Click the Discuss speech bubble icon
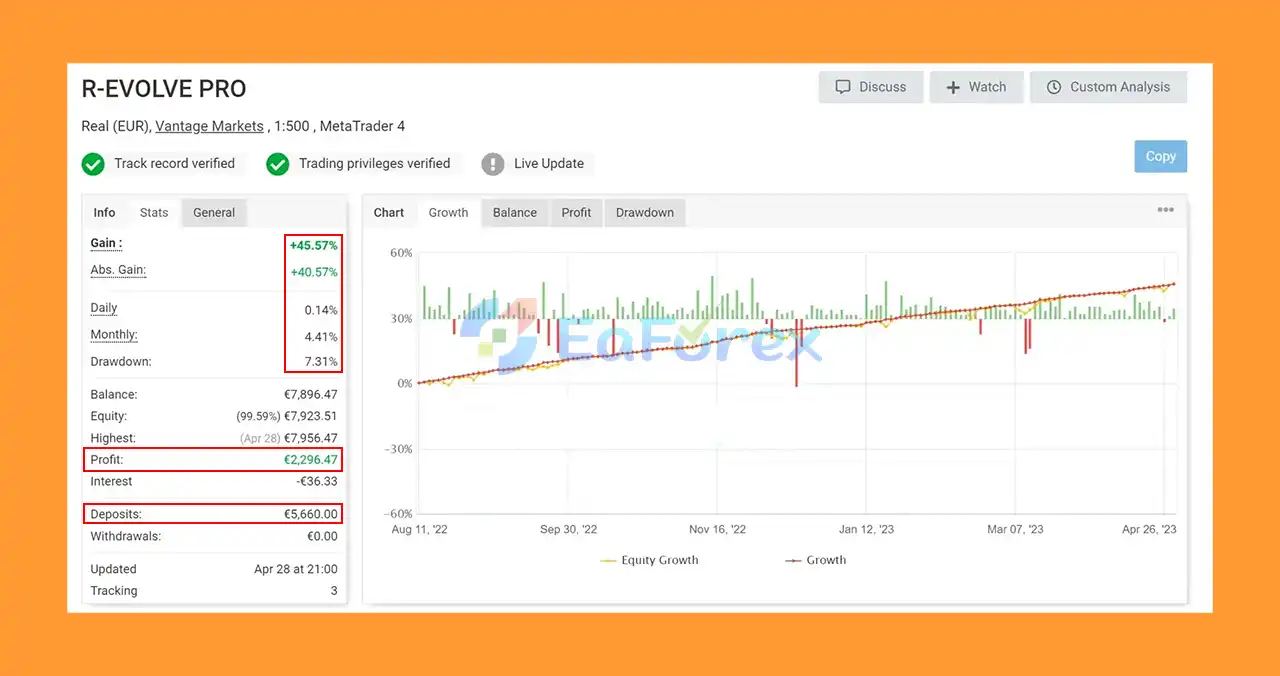1280x676 pixels. tap(842, 87)
